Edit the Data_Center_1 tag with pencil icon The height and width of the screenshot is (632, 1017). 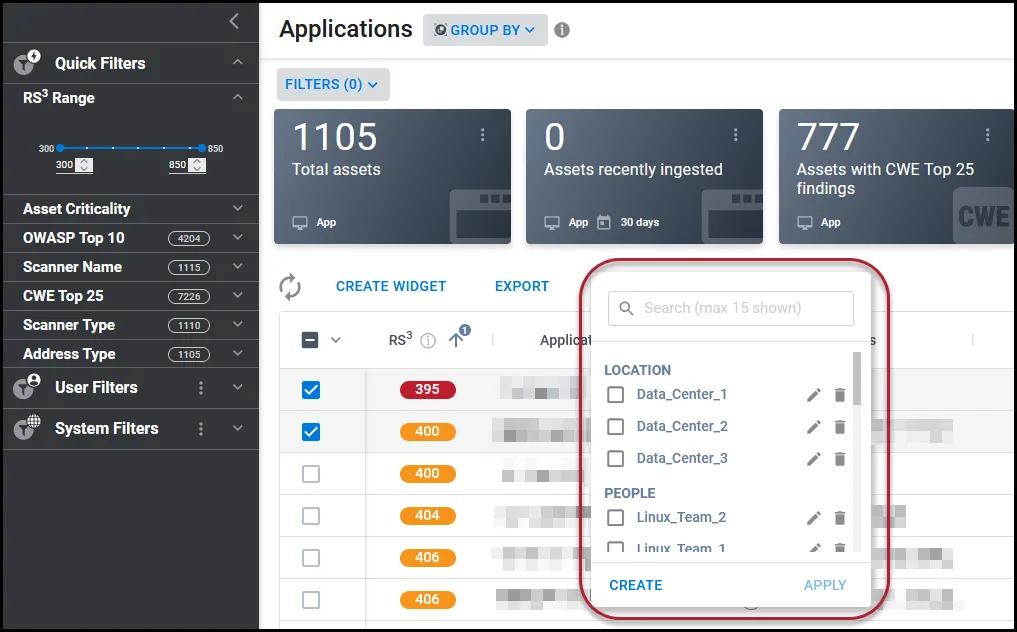point(813,395)
